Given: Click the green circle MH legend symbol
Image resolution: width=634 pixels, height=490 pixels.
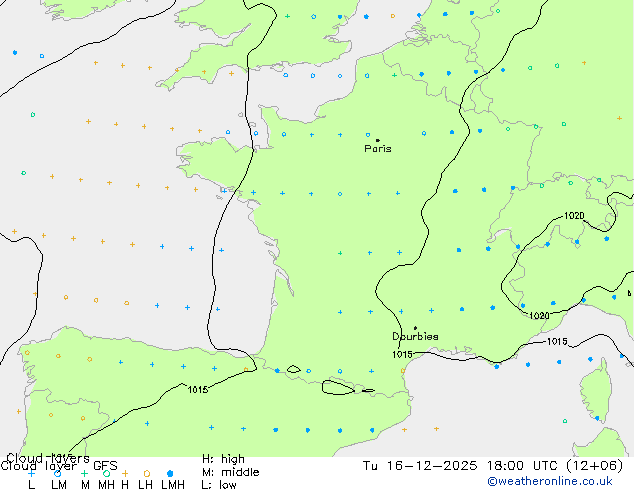Looking at the screenshot, I should pyautogui.click(x=106, y=473).
